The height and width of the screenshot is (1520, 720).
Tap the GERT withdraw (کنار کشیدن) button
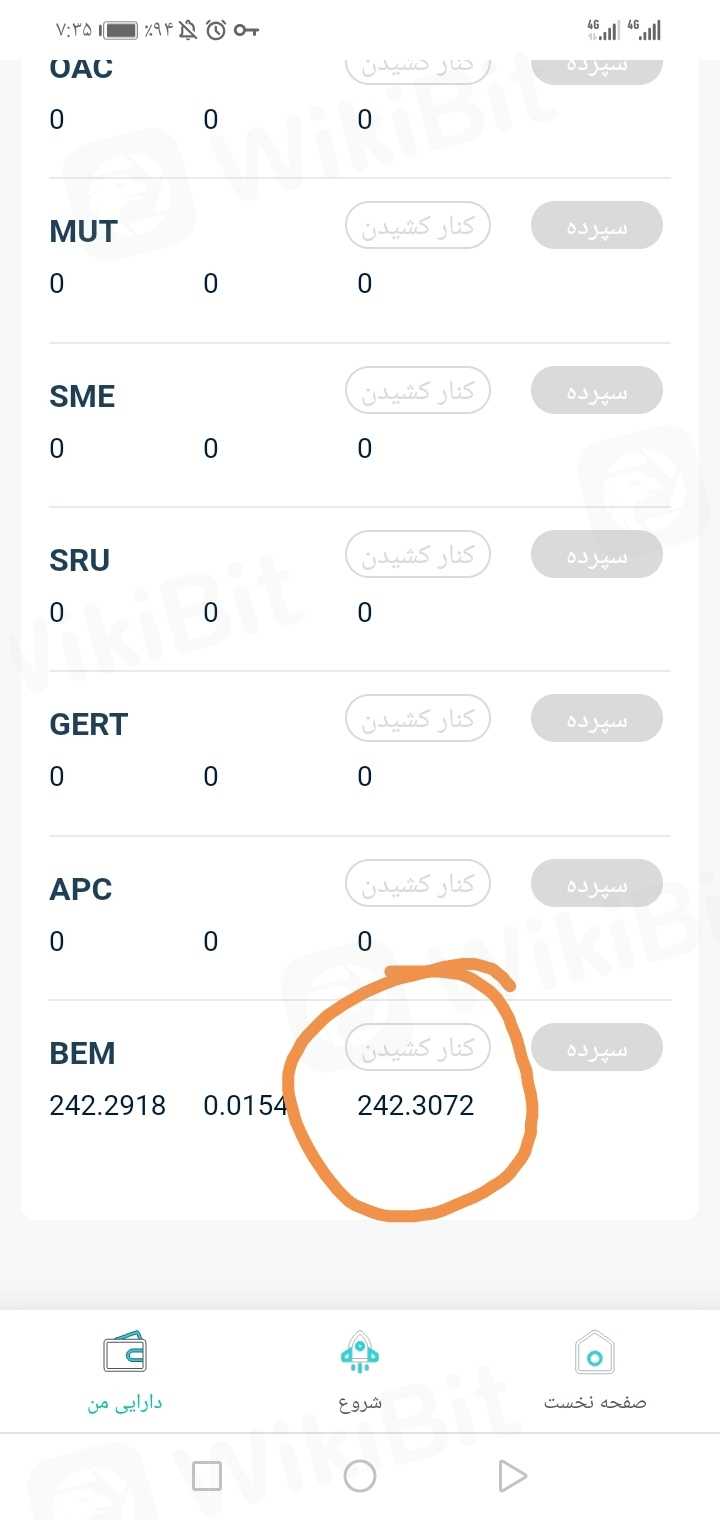point(418,719)
